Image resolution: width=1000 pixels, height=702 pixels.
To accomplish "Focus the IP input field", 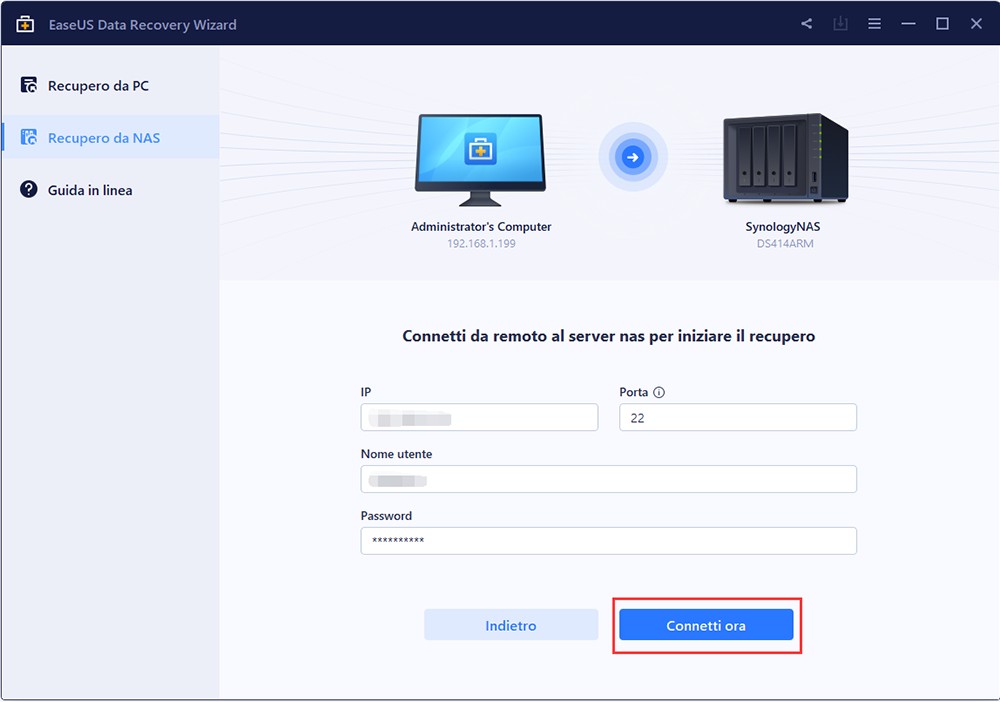I will pyautogui.click(x=479, y=417).
